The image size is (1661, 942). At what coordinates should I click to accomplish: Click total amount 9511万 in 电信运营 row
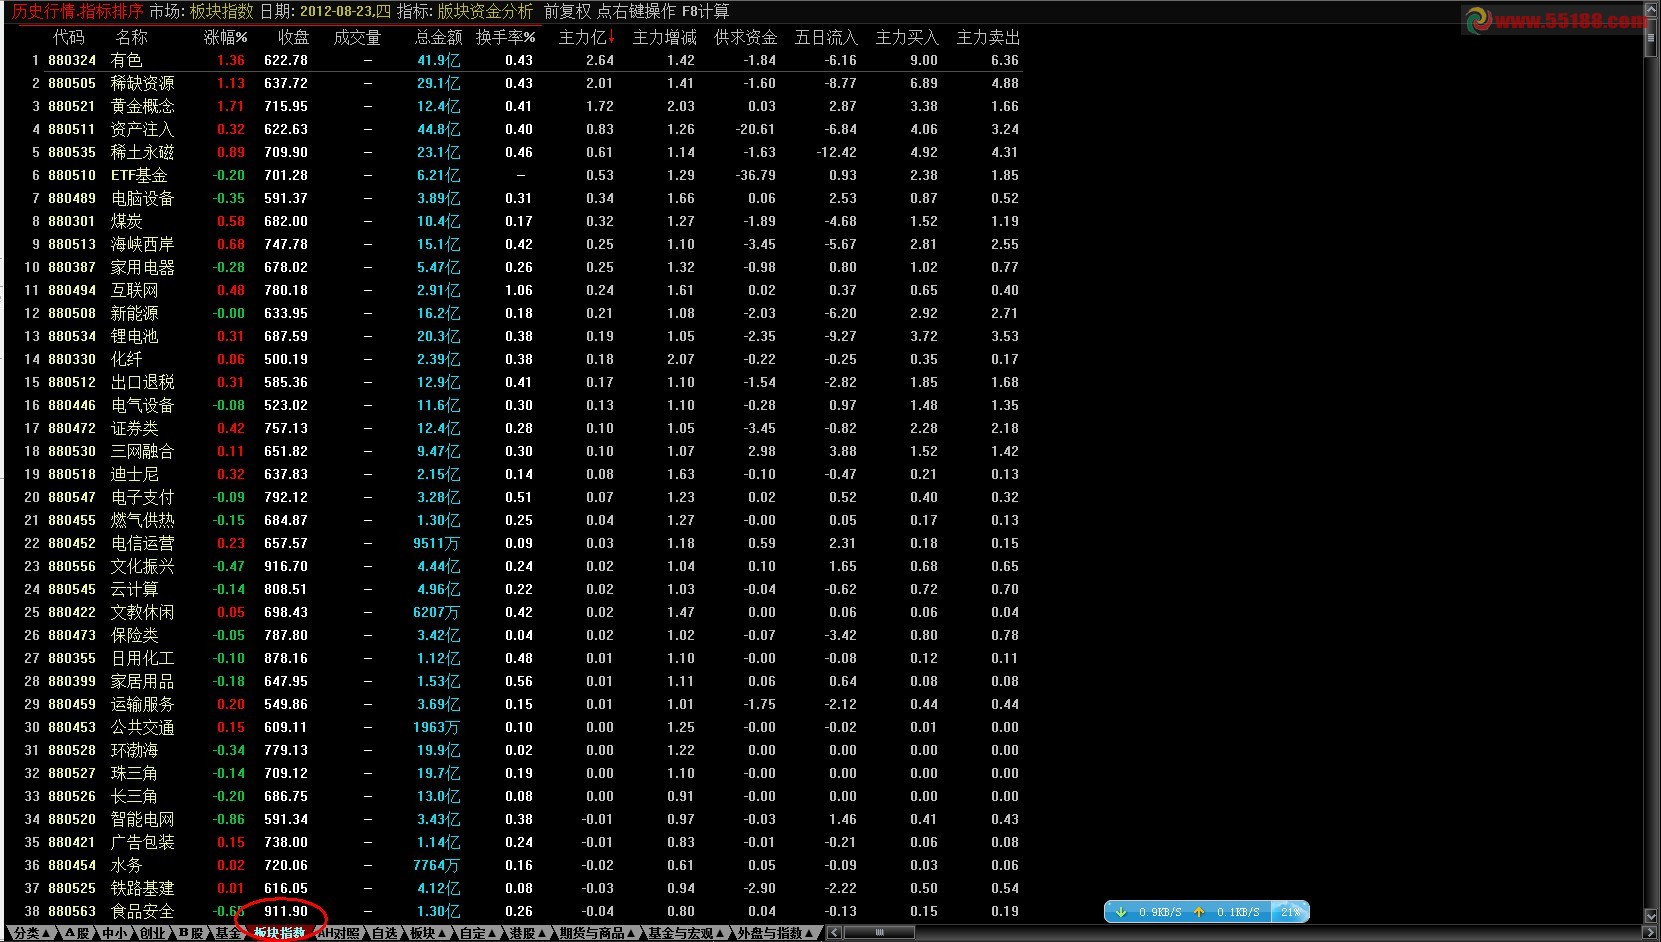pos(436,543)
